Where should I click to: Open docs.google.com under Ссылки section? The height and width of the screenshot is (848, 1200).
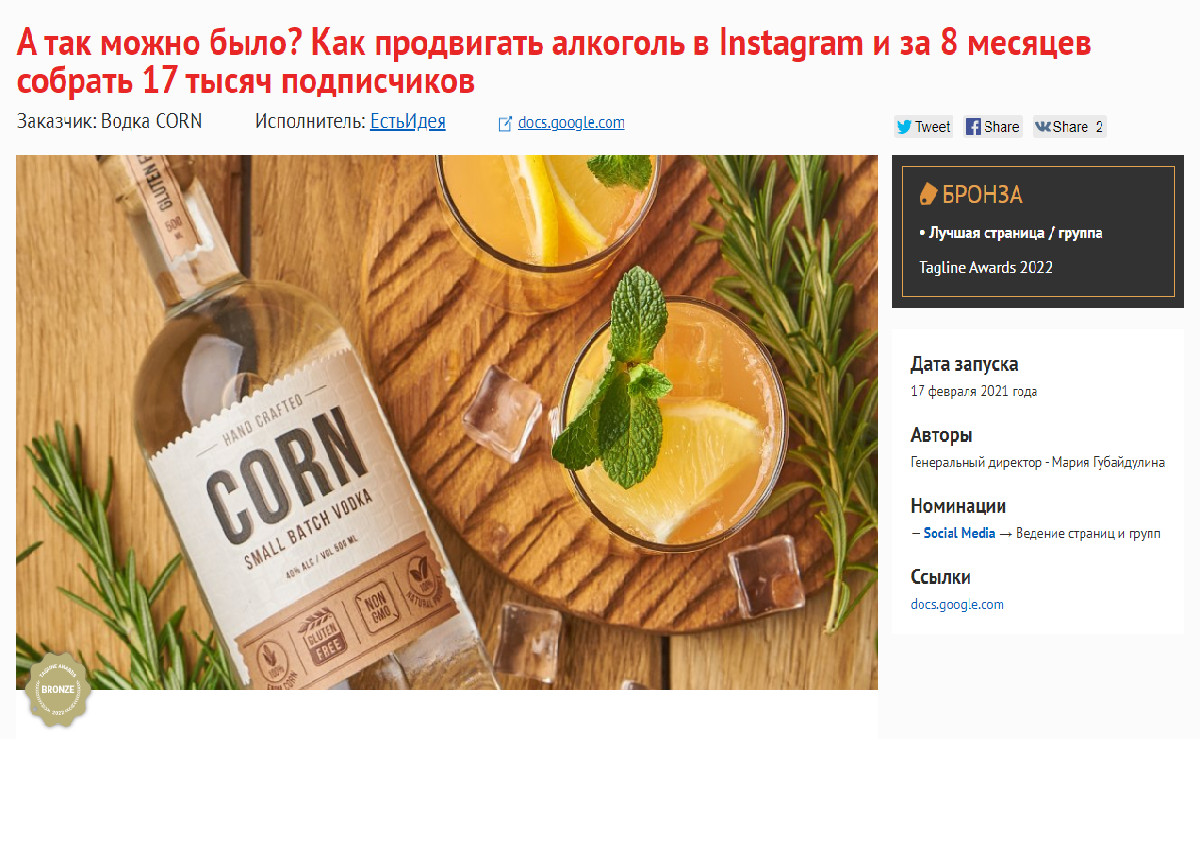[x=957, y=605]
